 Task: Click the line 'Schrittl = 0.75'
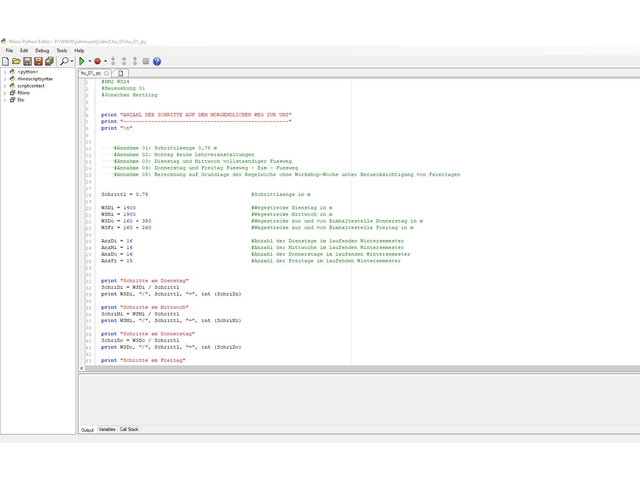(124, 194)
